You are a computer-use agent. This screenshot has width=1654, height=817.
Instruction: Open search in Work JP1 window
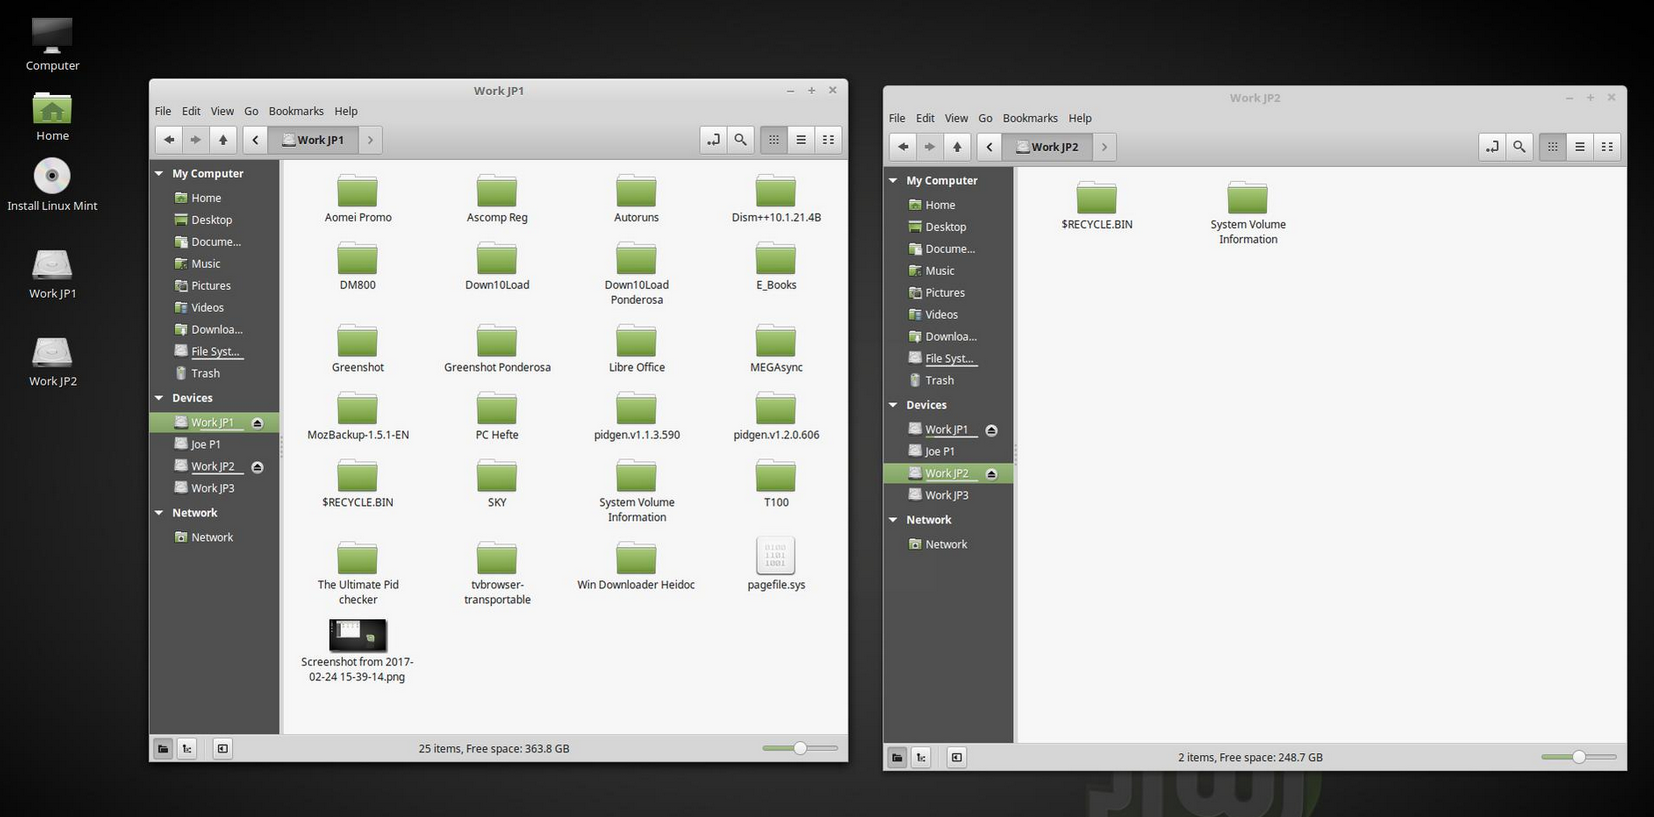pos(740,140)
